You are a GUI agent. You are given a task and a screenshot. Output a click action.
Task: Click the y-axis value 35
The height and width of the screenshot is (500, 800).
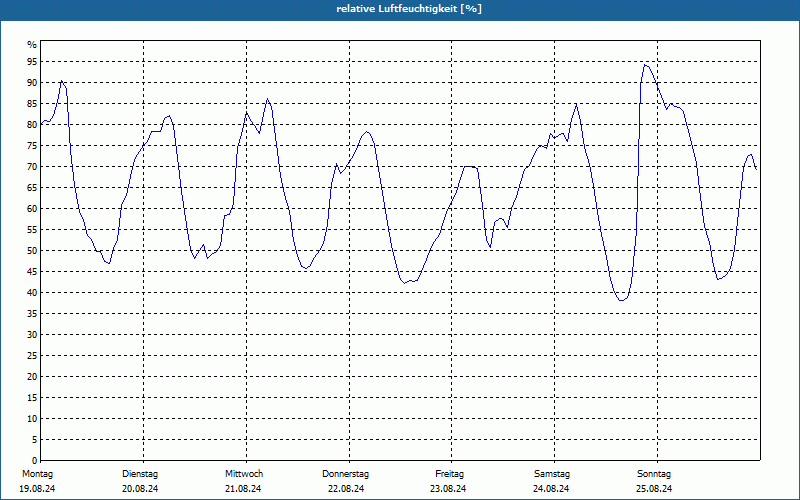pos(32,314)
